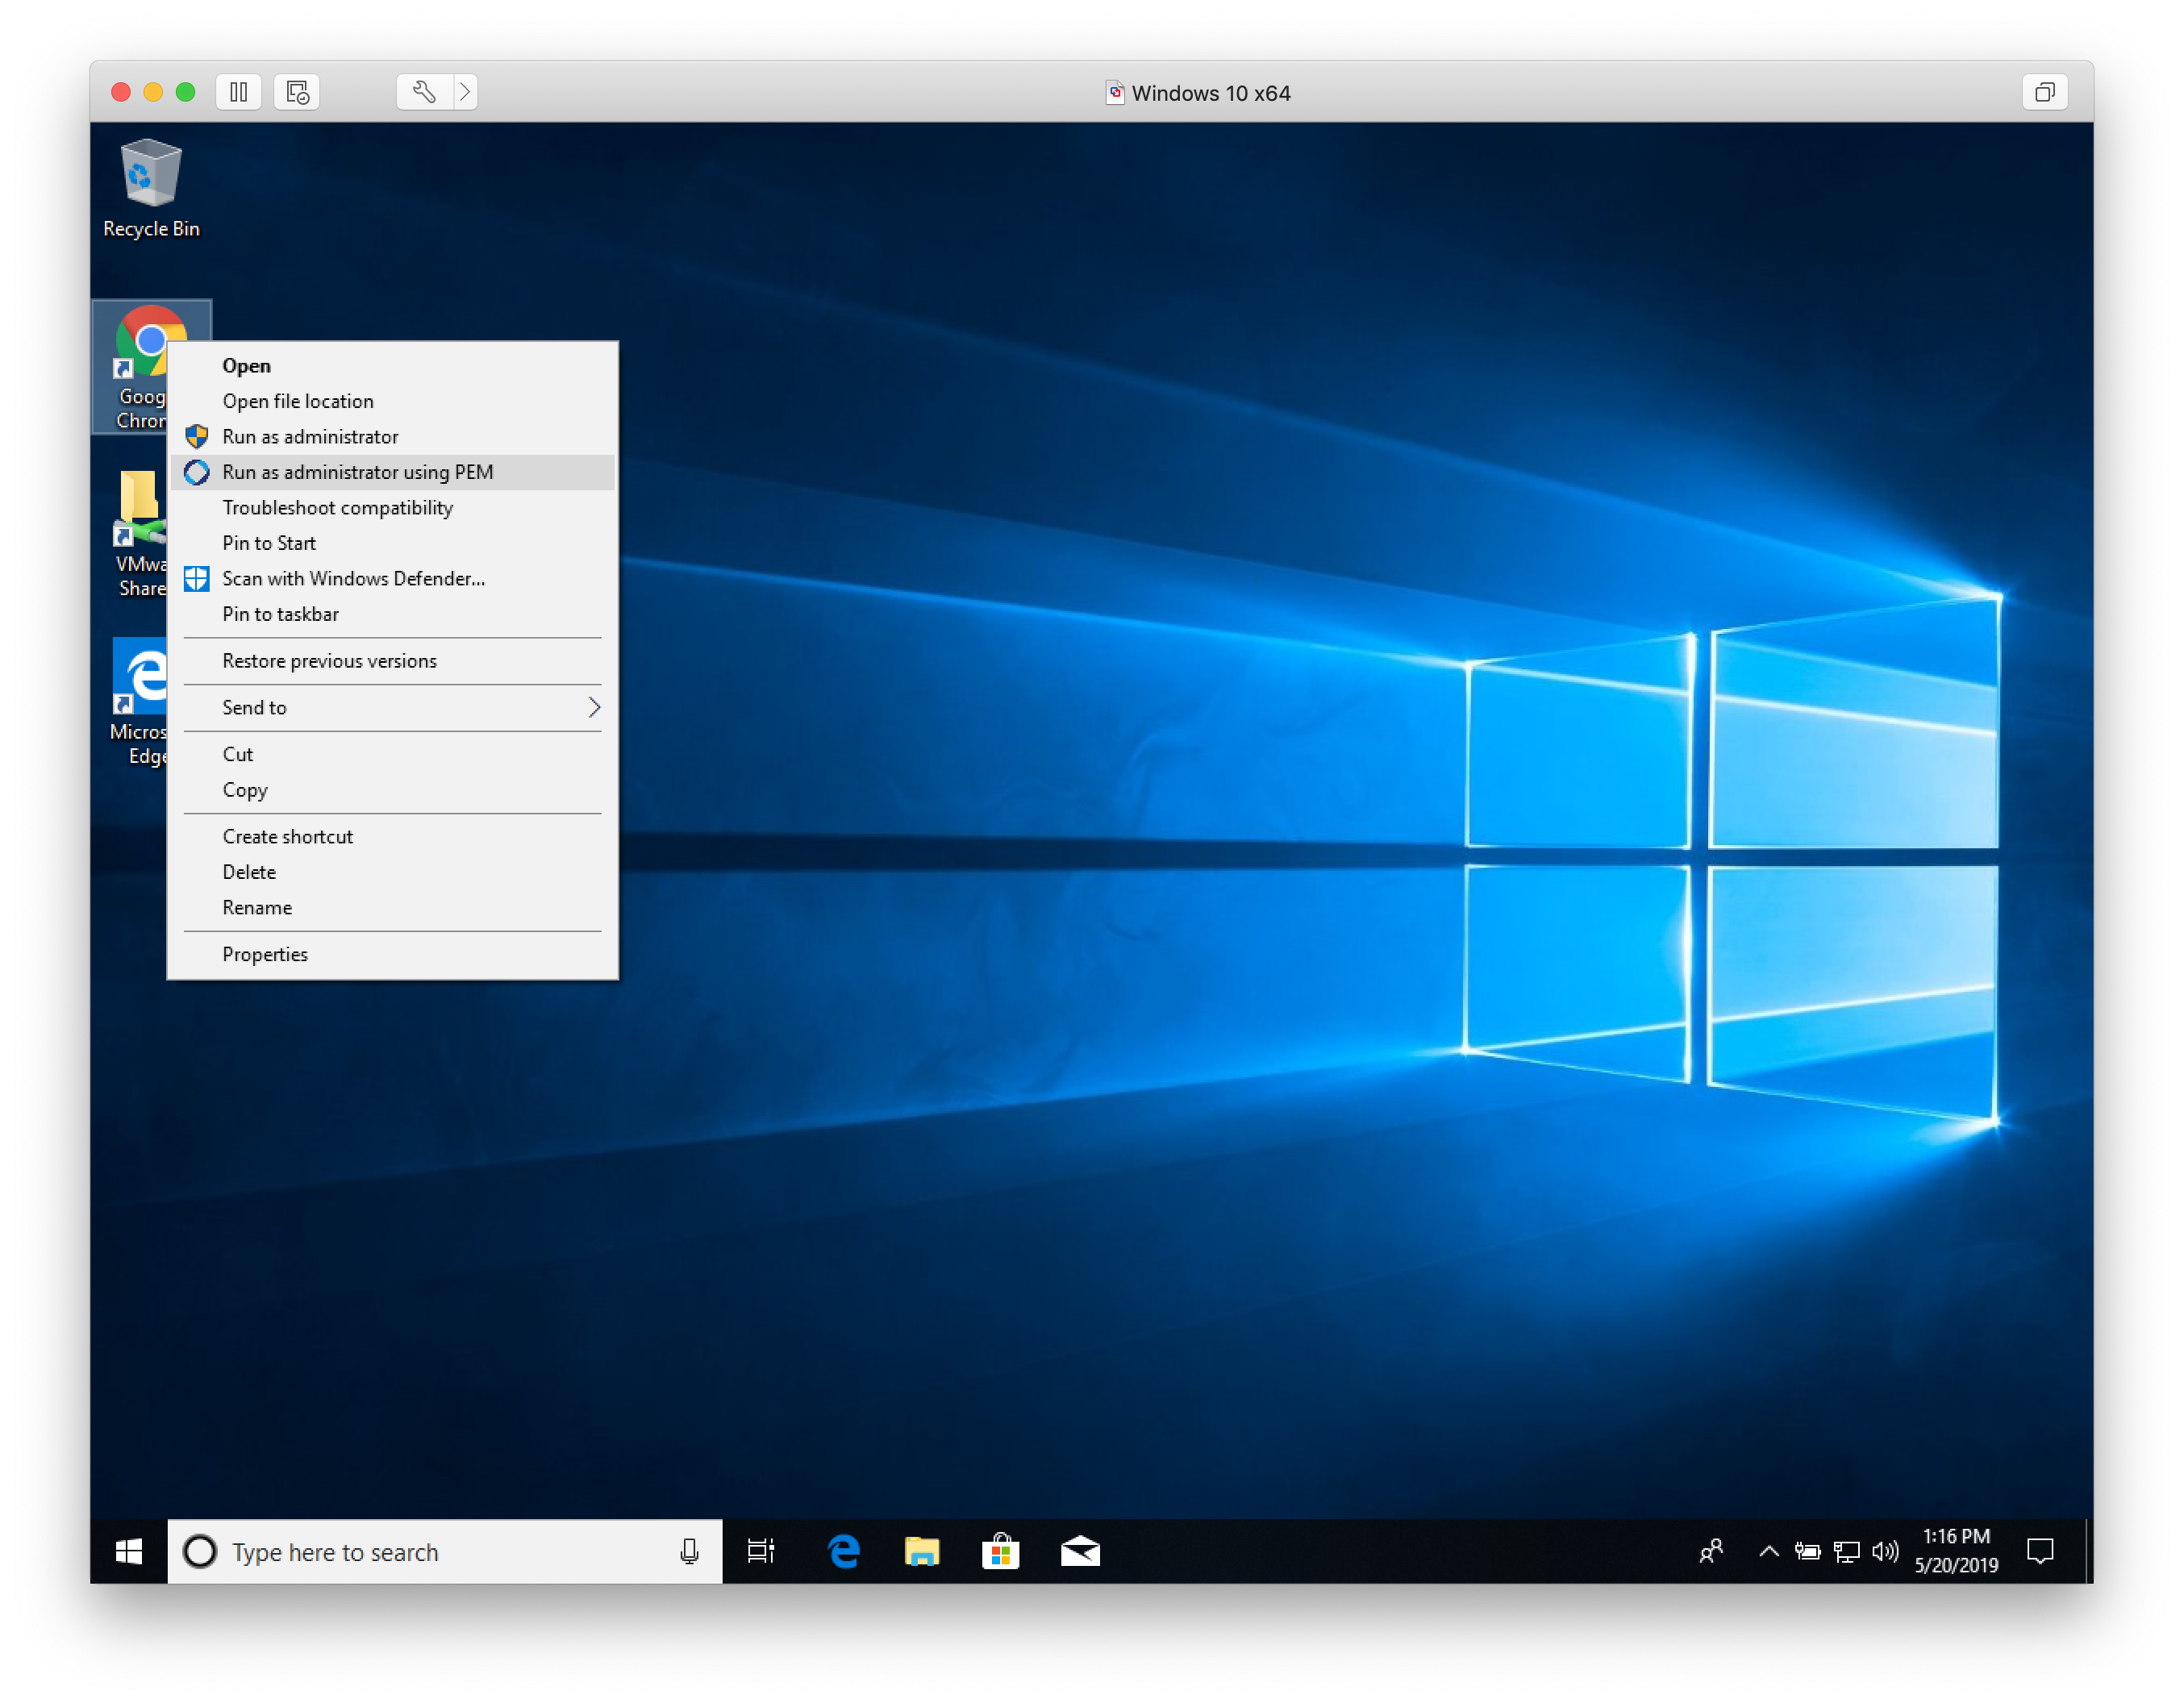Choose Troubleshoot compatibility

pos(392,508)
